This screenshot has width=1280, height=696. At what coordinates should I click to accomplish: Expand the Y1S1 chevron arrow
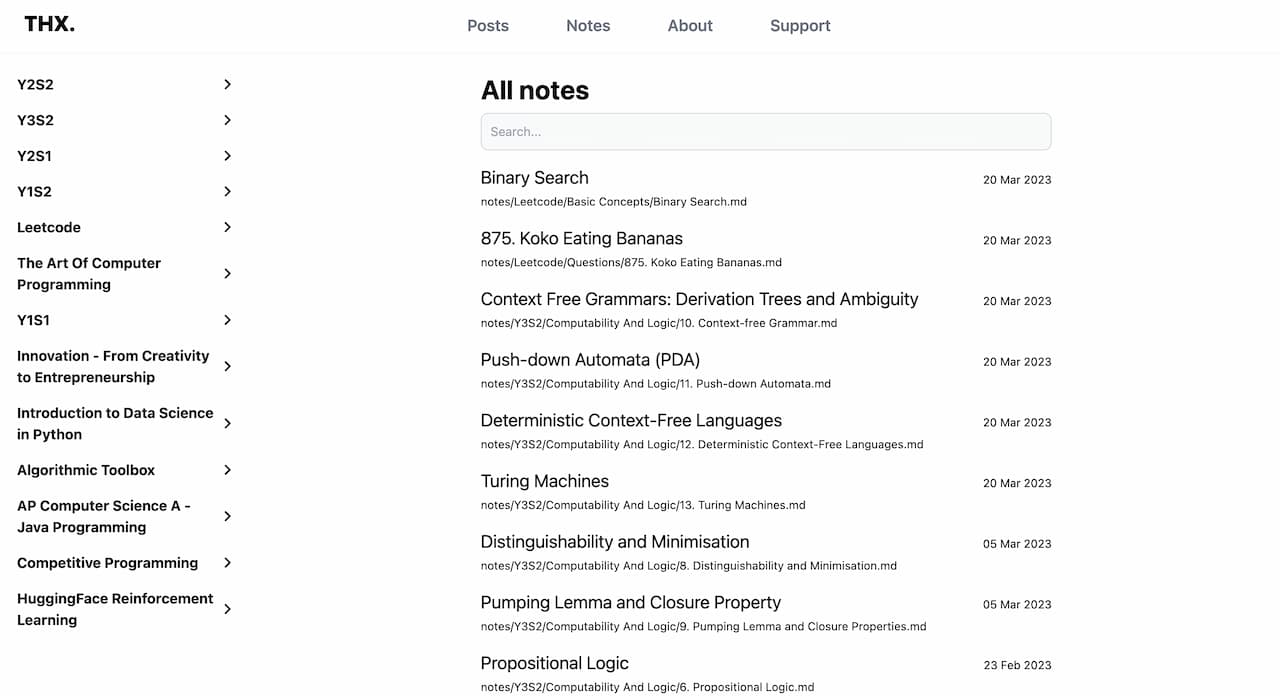pyautogui.click(x=227, y=320)
